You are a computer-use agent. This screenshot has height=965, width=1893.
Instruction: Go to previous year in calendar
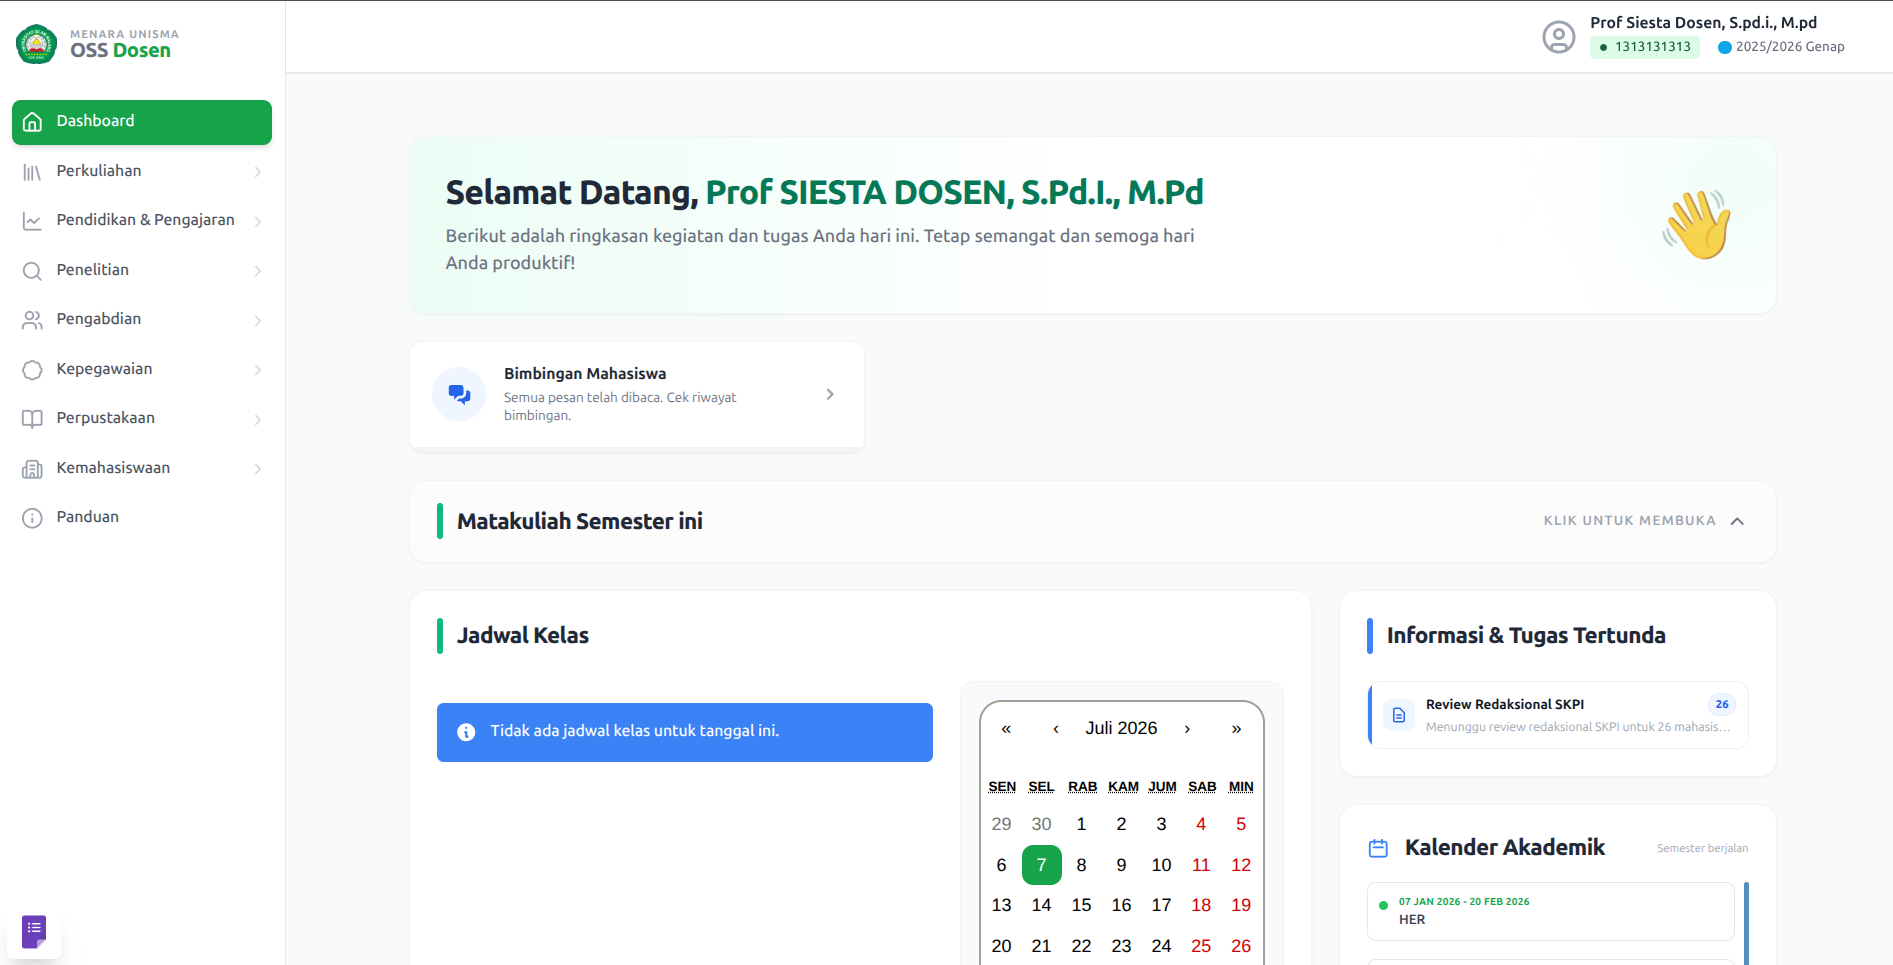pyautogui.click(x=1006, y=728)
